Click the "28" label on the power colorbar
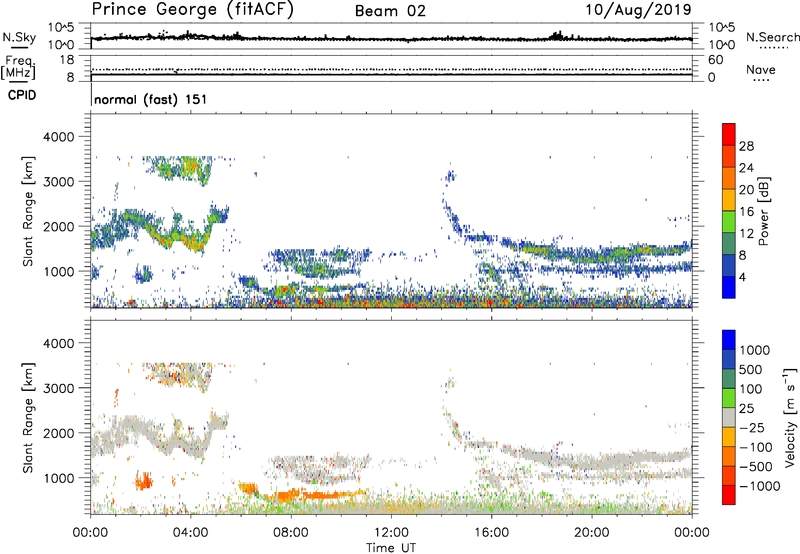Screen dimensions: 800x554 tap(746, 146)
